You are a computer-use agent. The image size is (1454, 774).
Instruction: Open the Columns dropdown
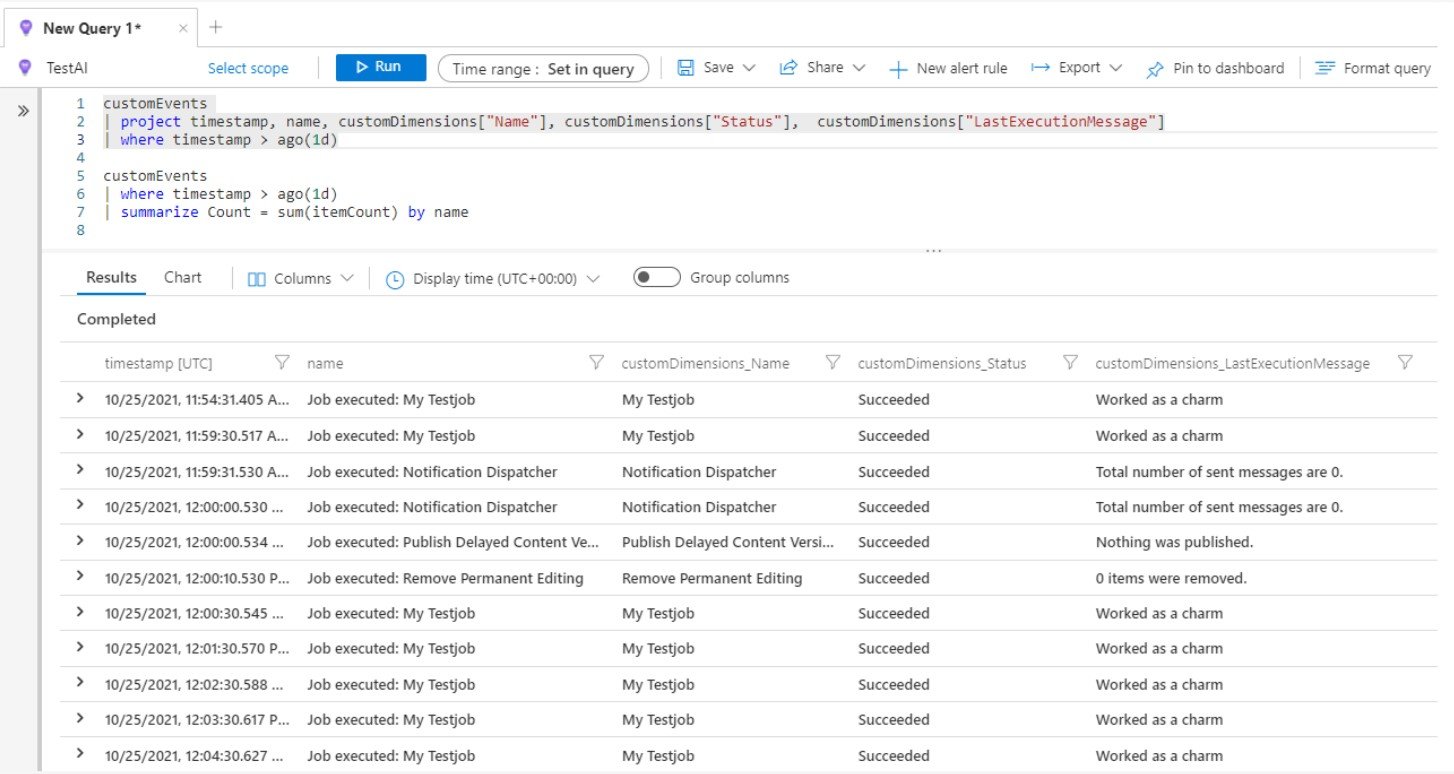click(300, 279)
